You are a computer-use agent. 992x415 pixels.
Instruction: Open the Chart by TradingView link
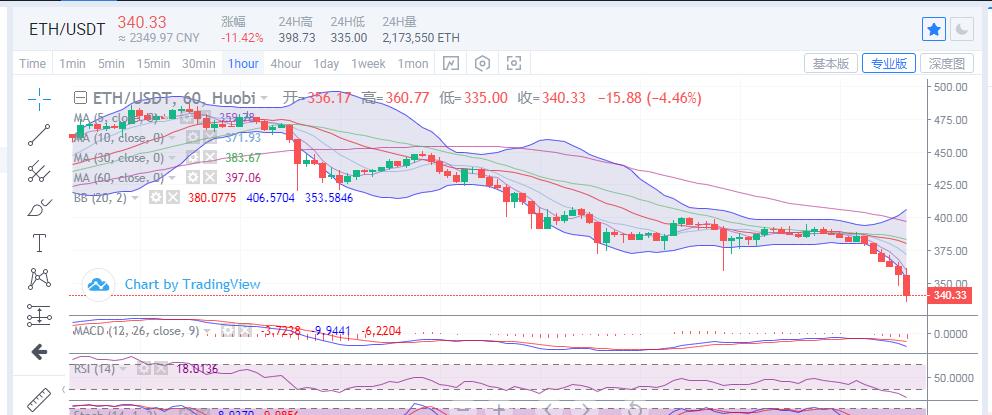(x=192, y=285)
